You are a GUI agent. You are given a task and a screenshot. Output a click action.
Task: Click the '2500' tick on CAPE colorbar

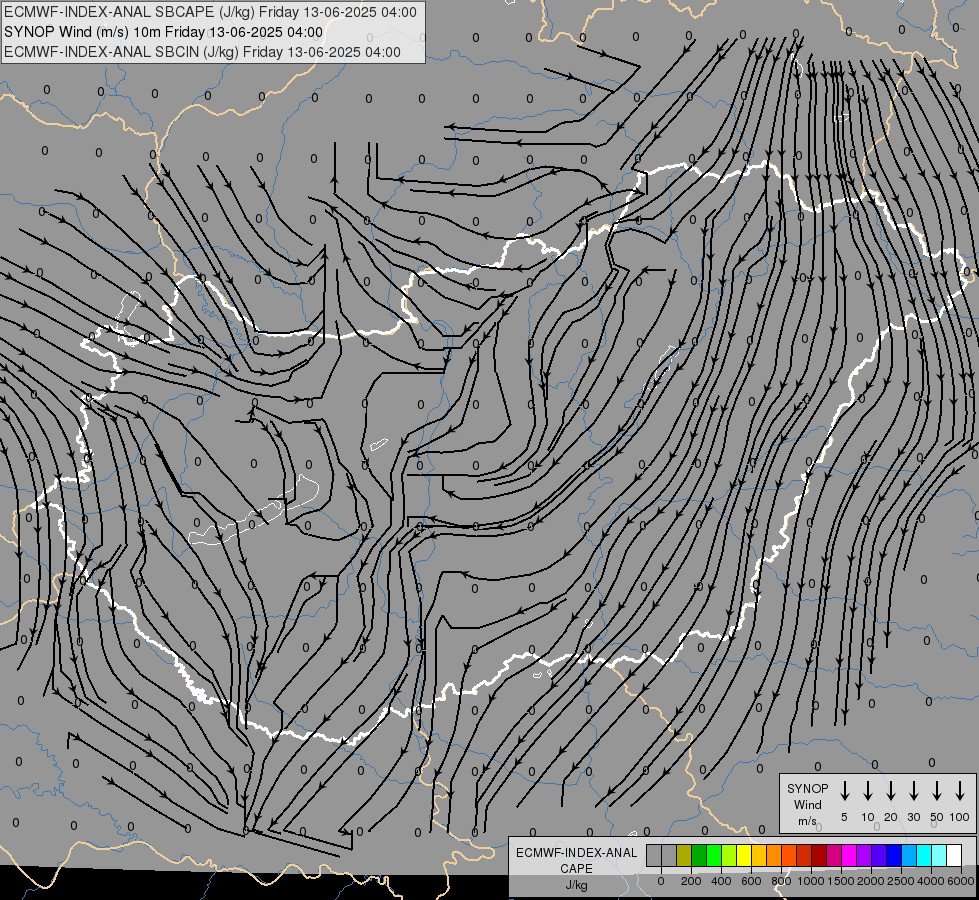(x=901, y=881)
